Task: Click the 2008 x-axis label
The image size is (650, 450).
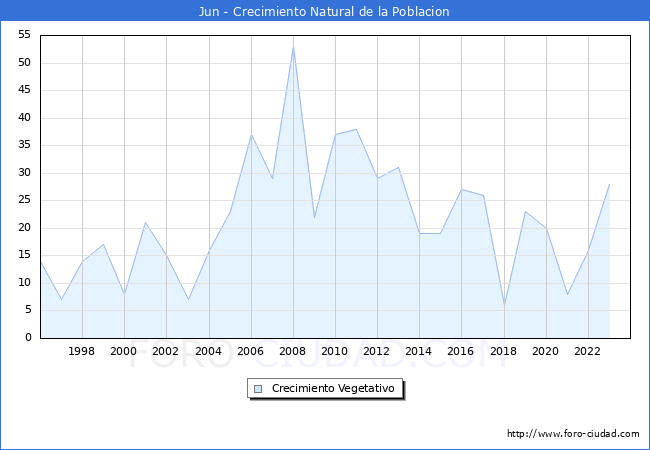Action: click(293, 351)
